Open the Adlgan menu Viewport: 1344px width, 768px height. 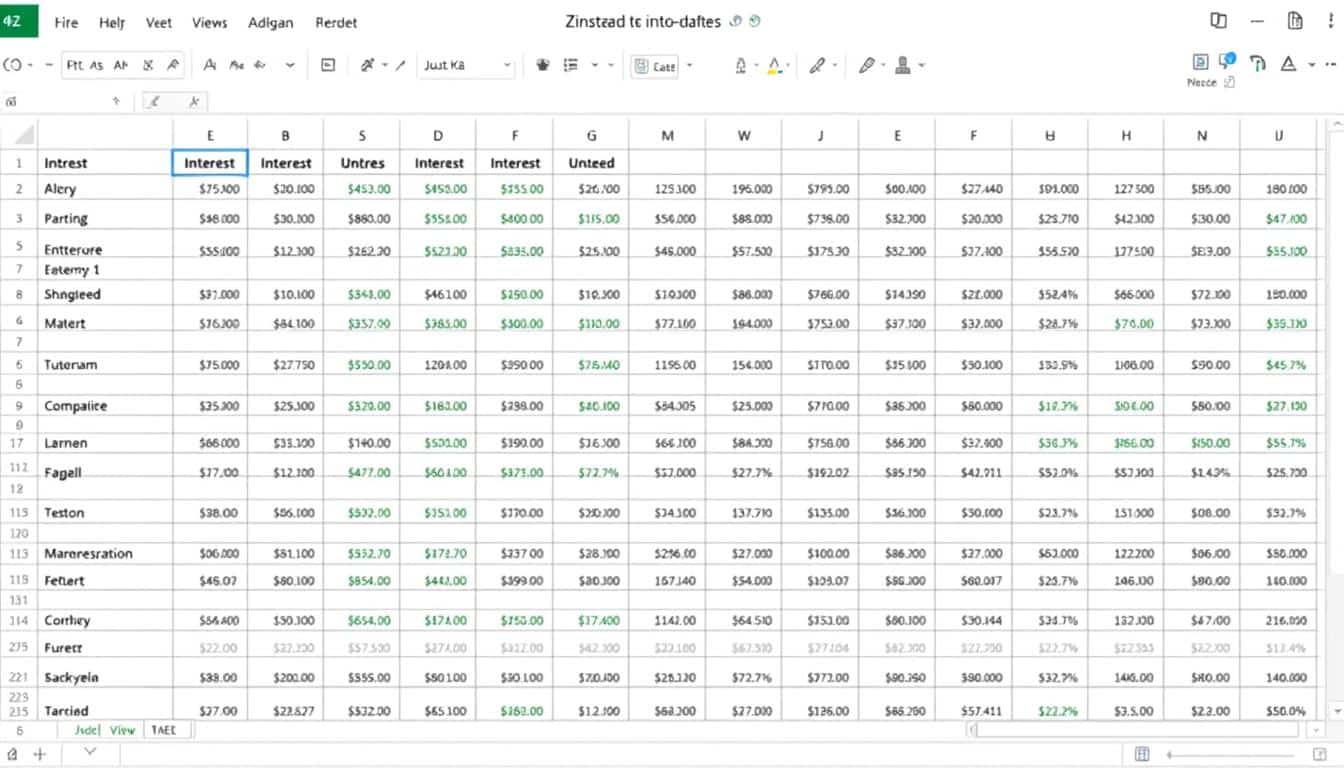[272, 22]
